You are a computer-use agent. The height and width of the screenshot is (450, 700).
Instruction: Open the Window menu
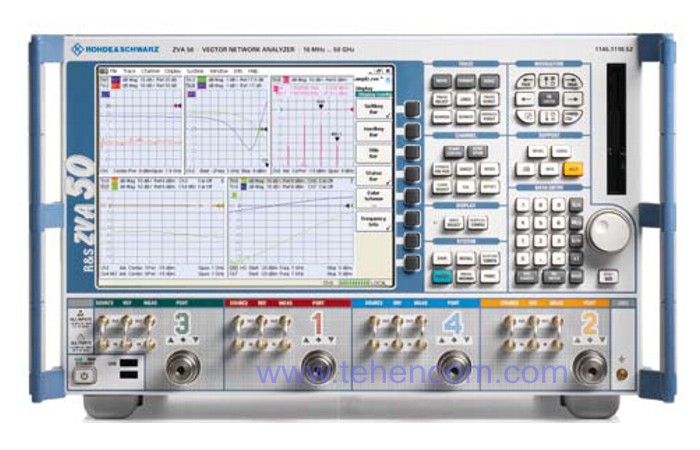[218, 71]
